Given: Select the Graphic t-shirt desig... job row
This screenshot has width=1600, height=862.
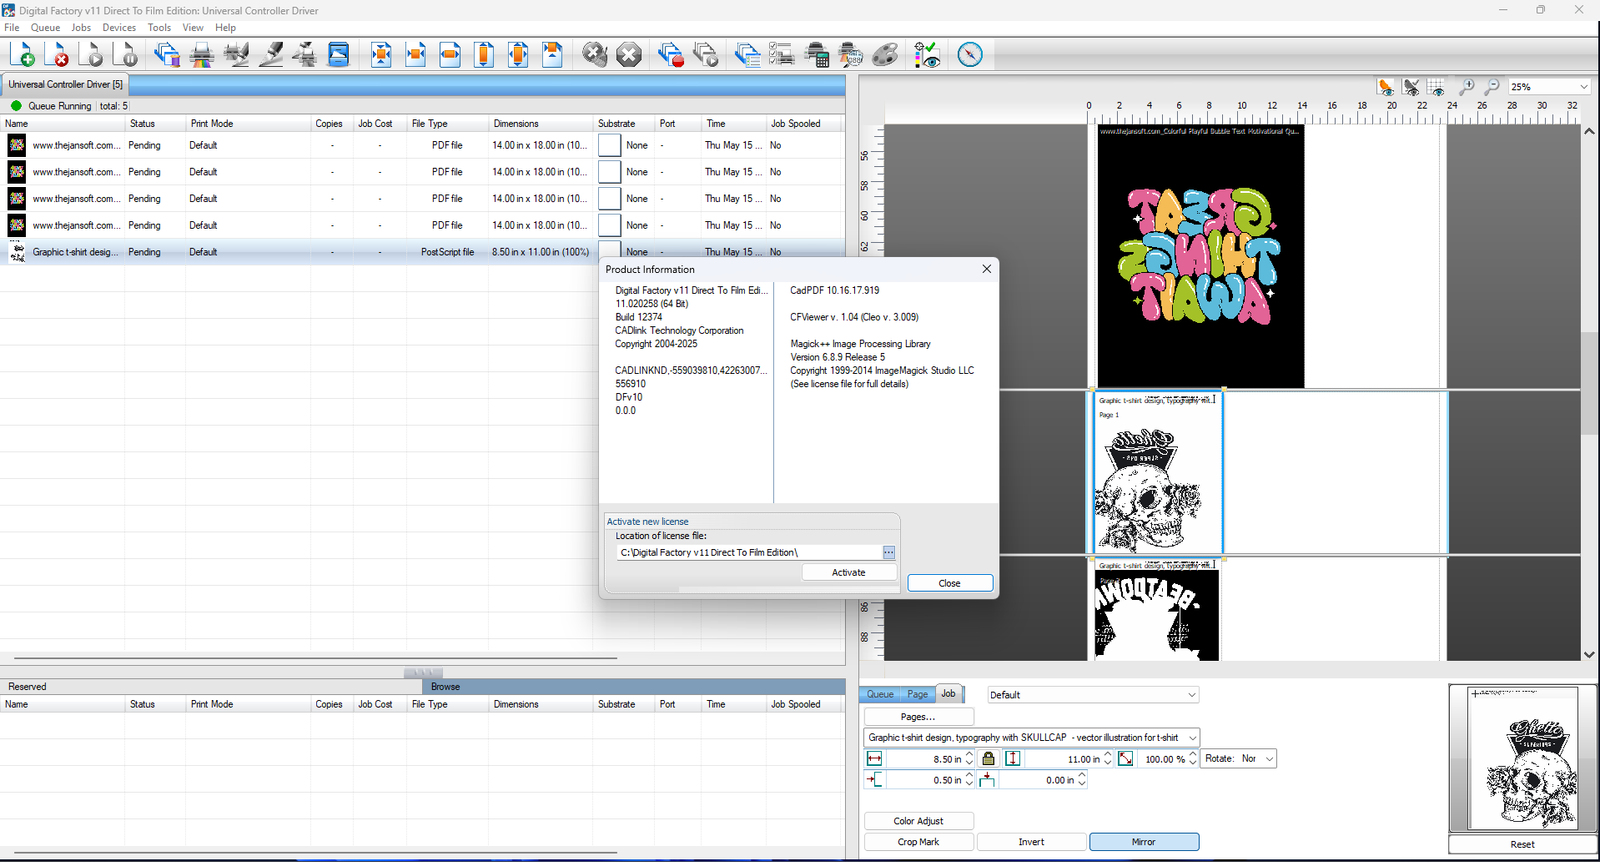Looking at the screenshot, I should pyautogui.click(x=422, y=252).
